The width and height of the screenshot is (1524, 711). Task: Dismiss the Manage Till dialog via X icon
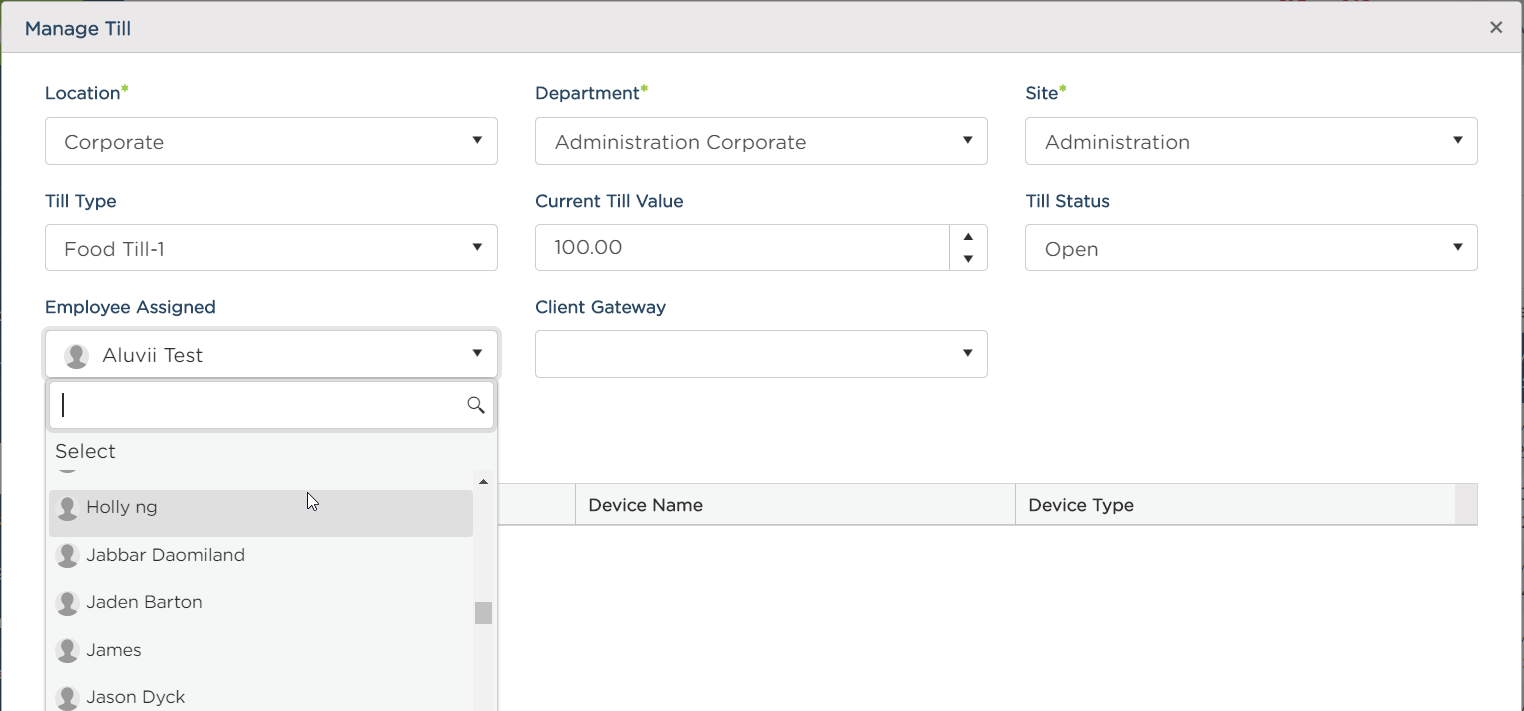(x=1496, y=27)
